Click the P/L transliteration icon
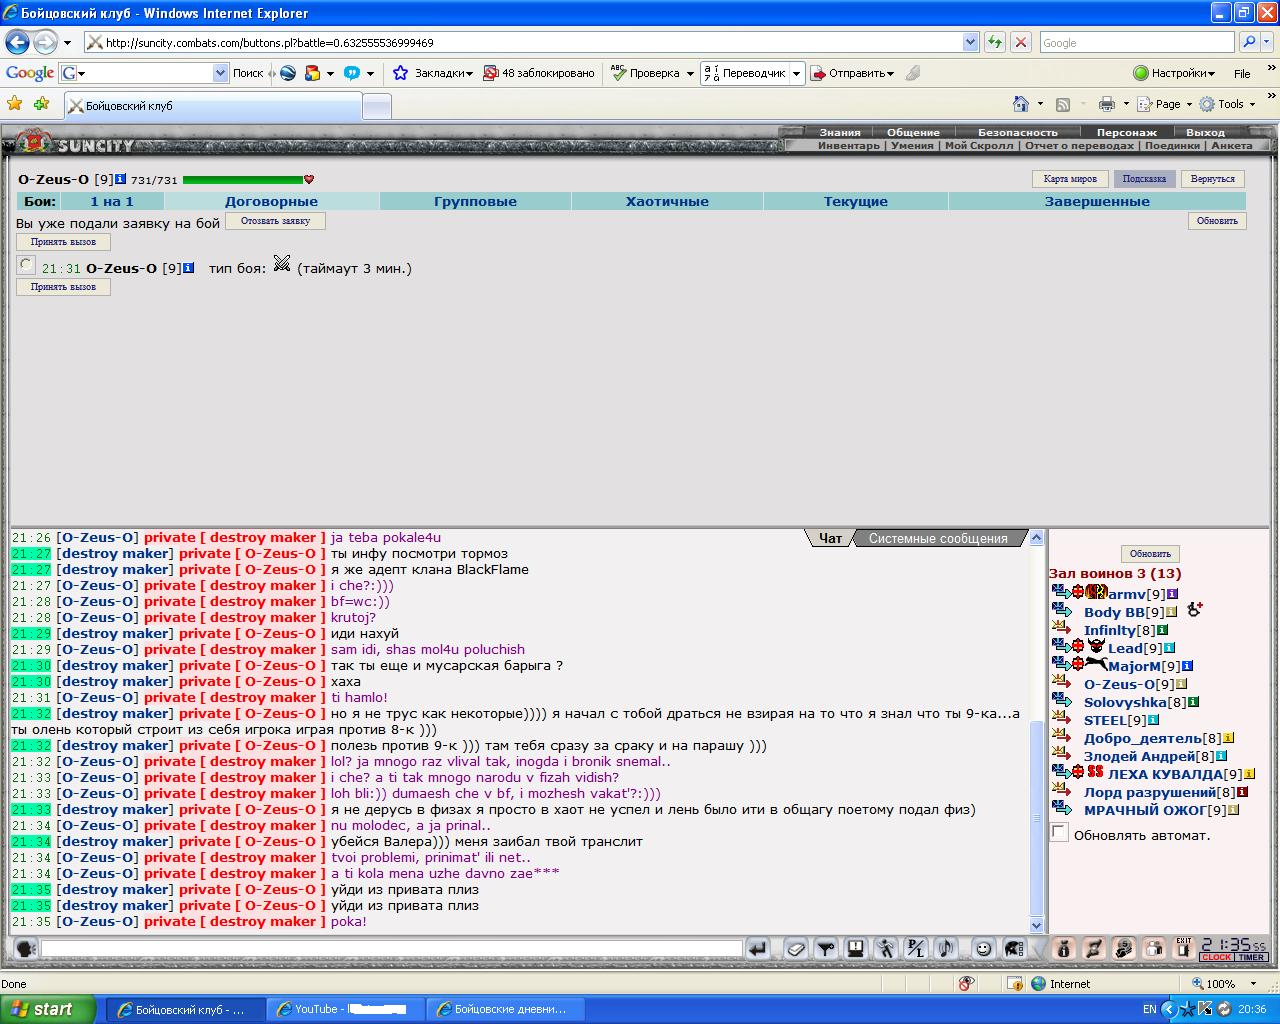 [x=916, y=948]
